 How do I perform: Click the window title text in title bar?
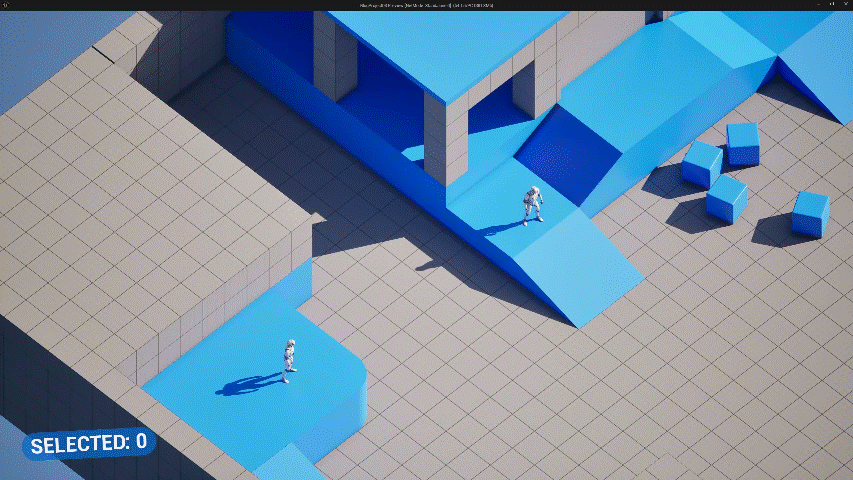pyautogui.click(x=426, y=6)
